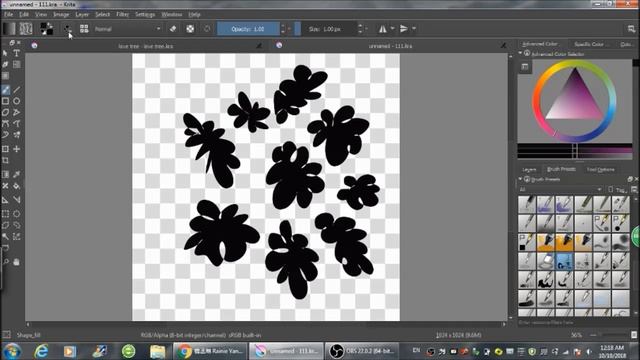Open vertical mirror options arrow
The height and width of the screenshot is (360, 640).
[x=414, y=29]
